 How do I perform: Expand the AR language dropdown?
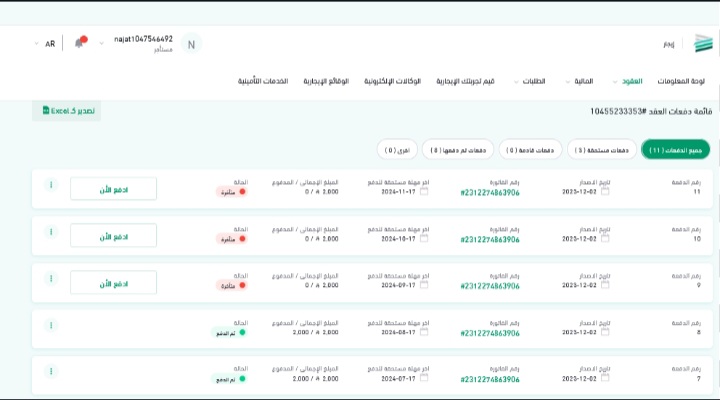tap(44, 44)
